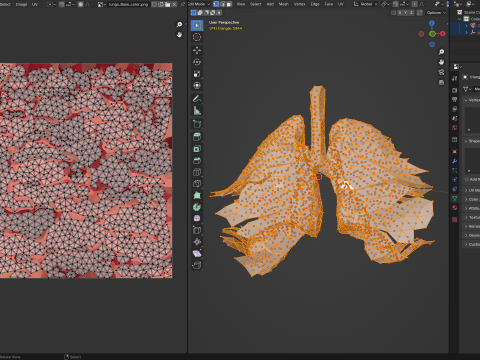
Task: Open Global transform orientation dropdown
Action: pyautogui.click(x=365, y=4)
